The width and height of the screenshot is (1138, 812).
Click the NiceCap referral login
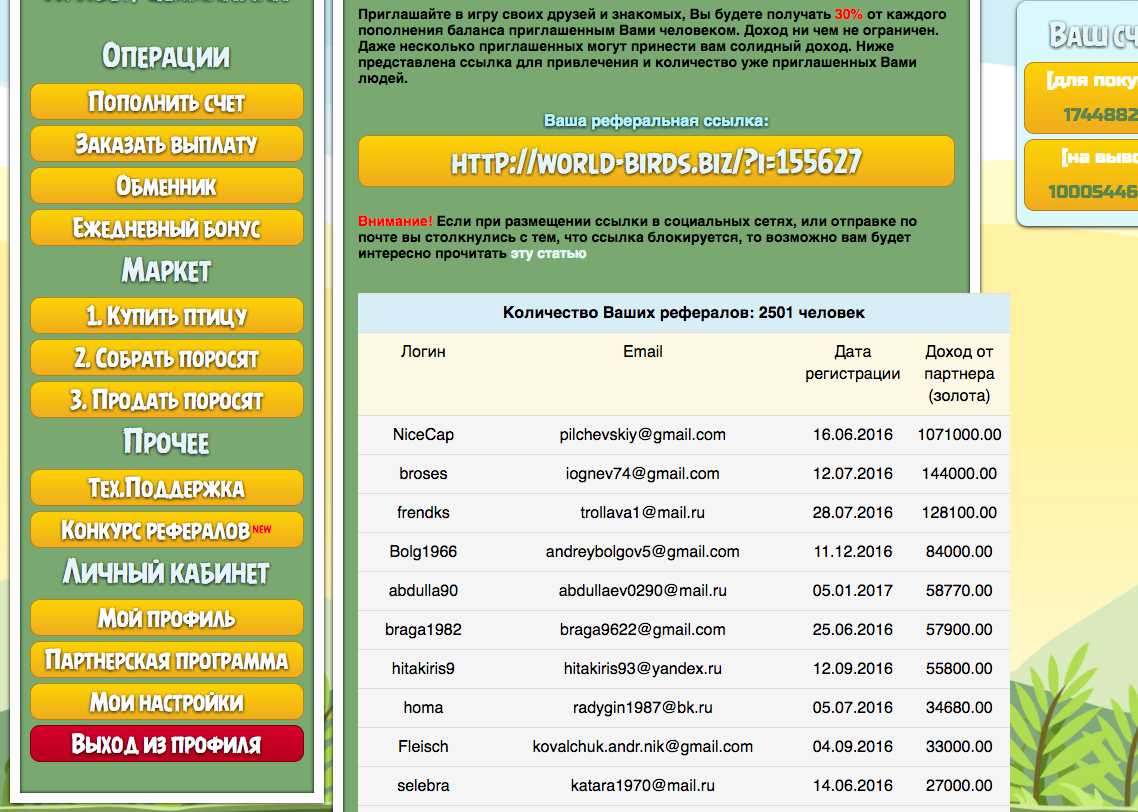click(423, 435)
